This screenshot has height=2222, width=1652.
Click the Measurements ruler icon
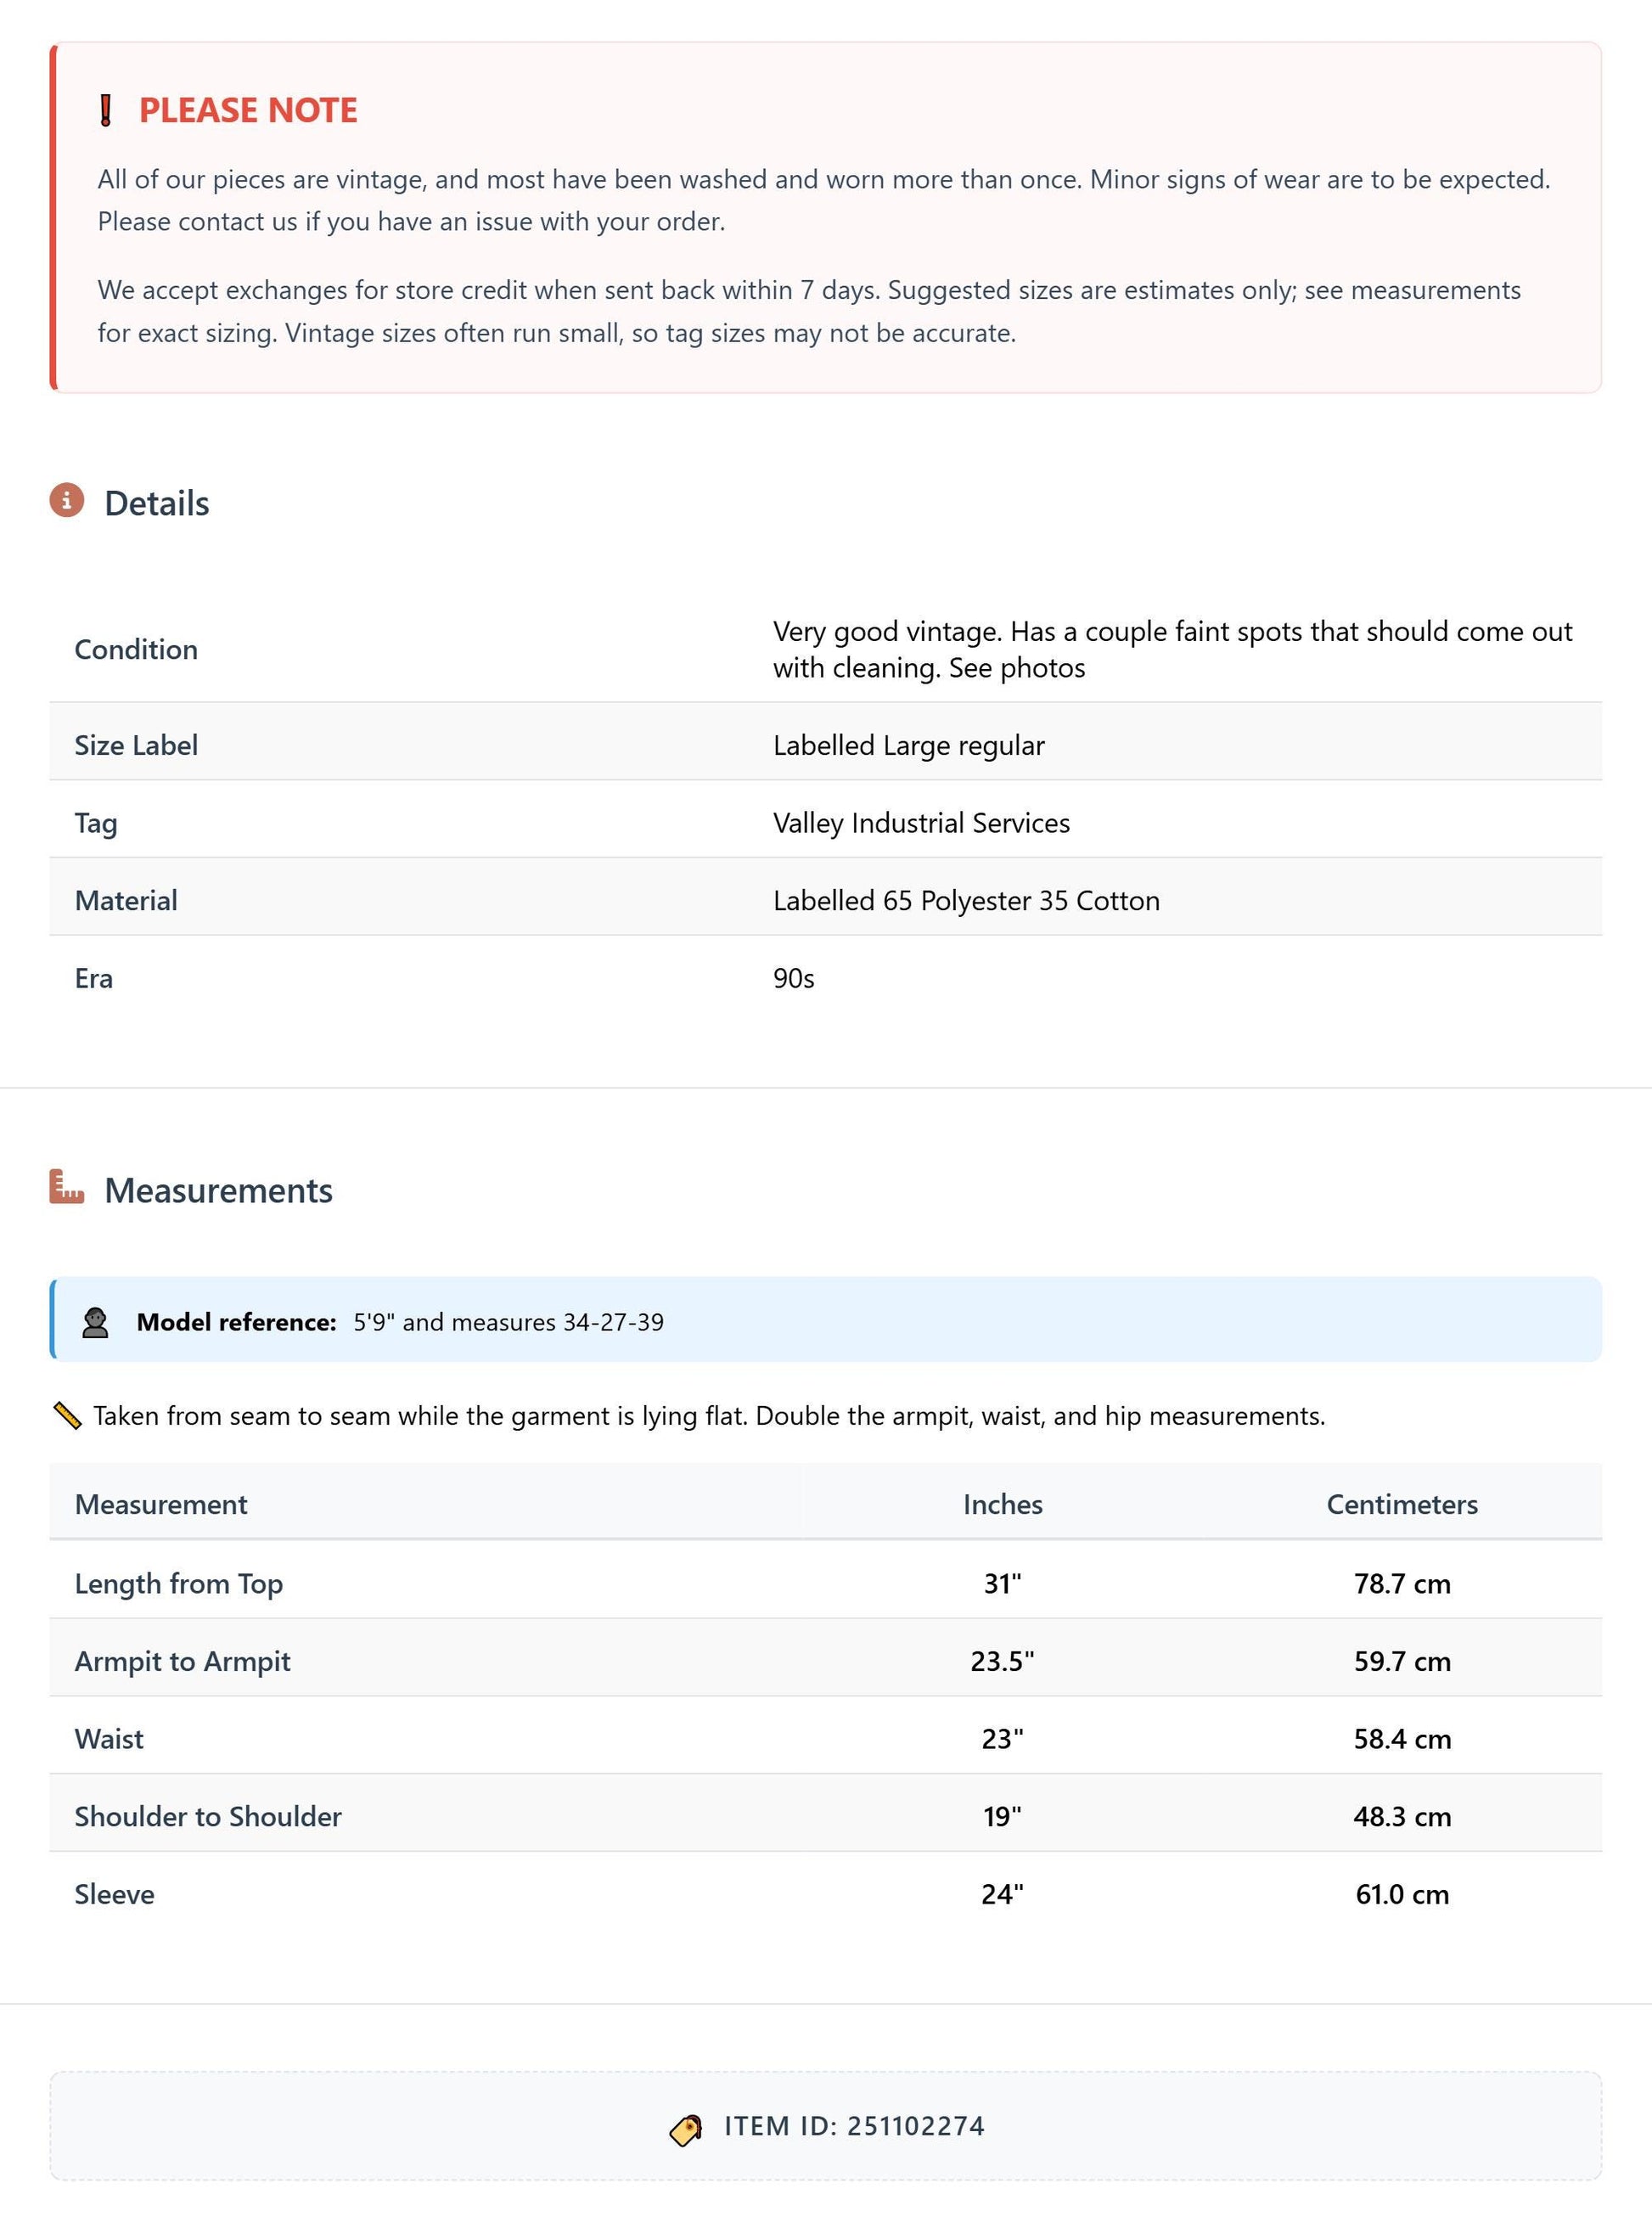coord(67,1187)
